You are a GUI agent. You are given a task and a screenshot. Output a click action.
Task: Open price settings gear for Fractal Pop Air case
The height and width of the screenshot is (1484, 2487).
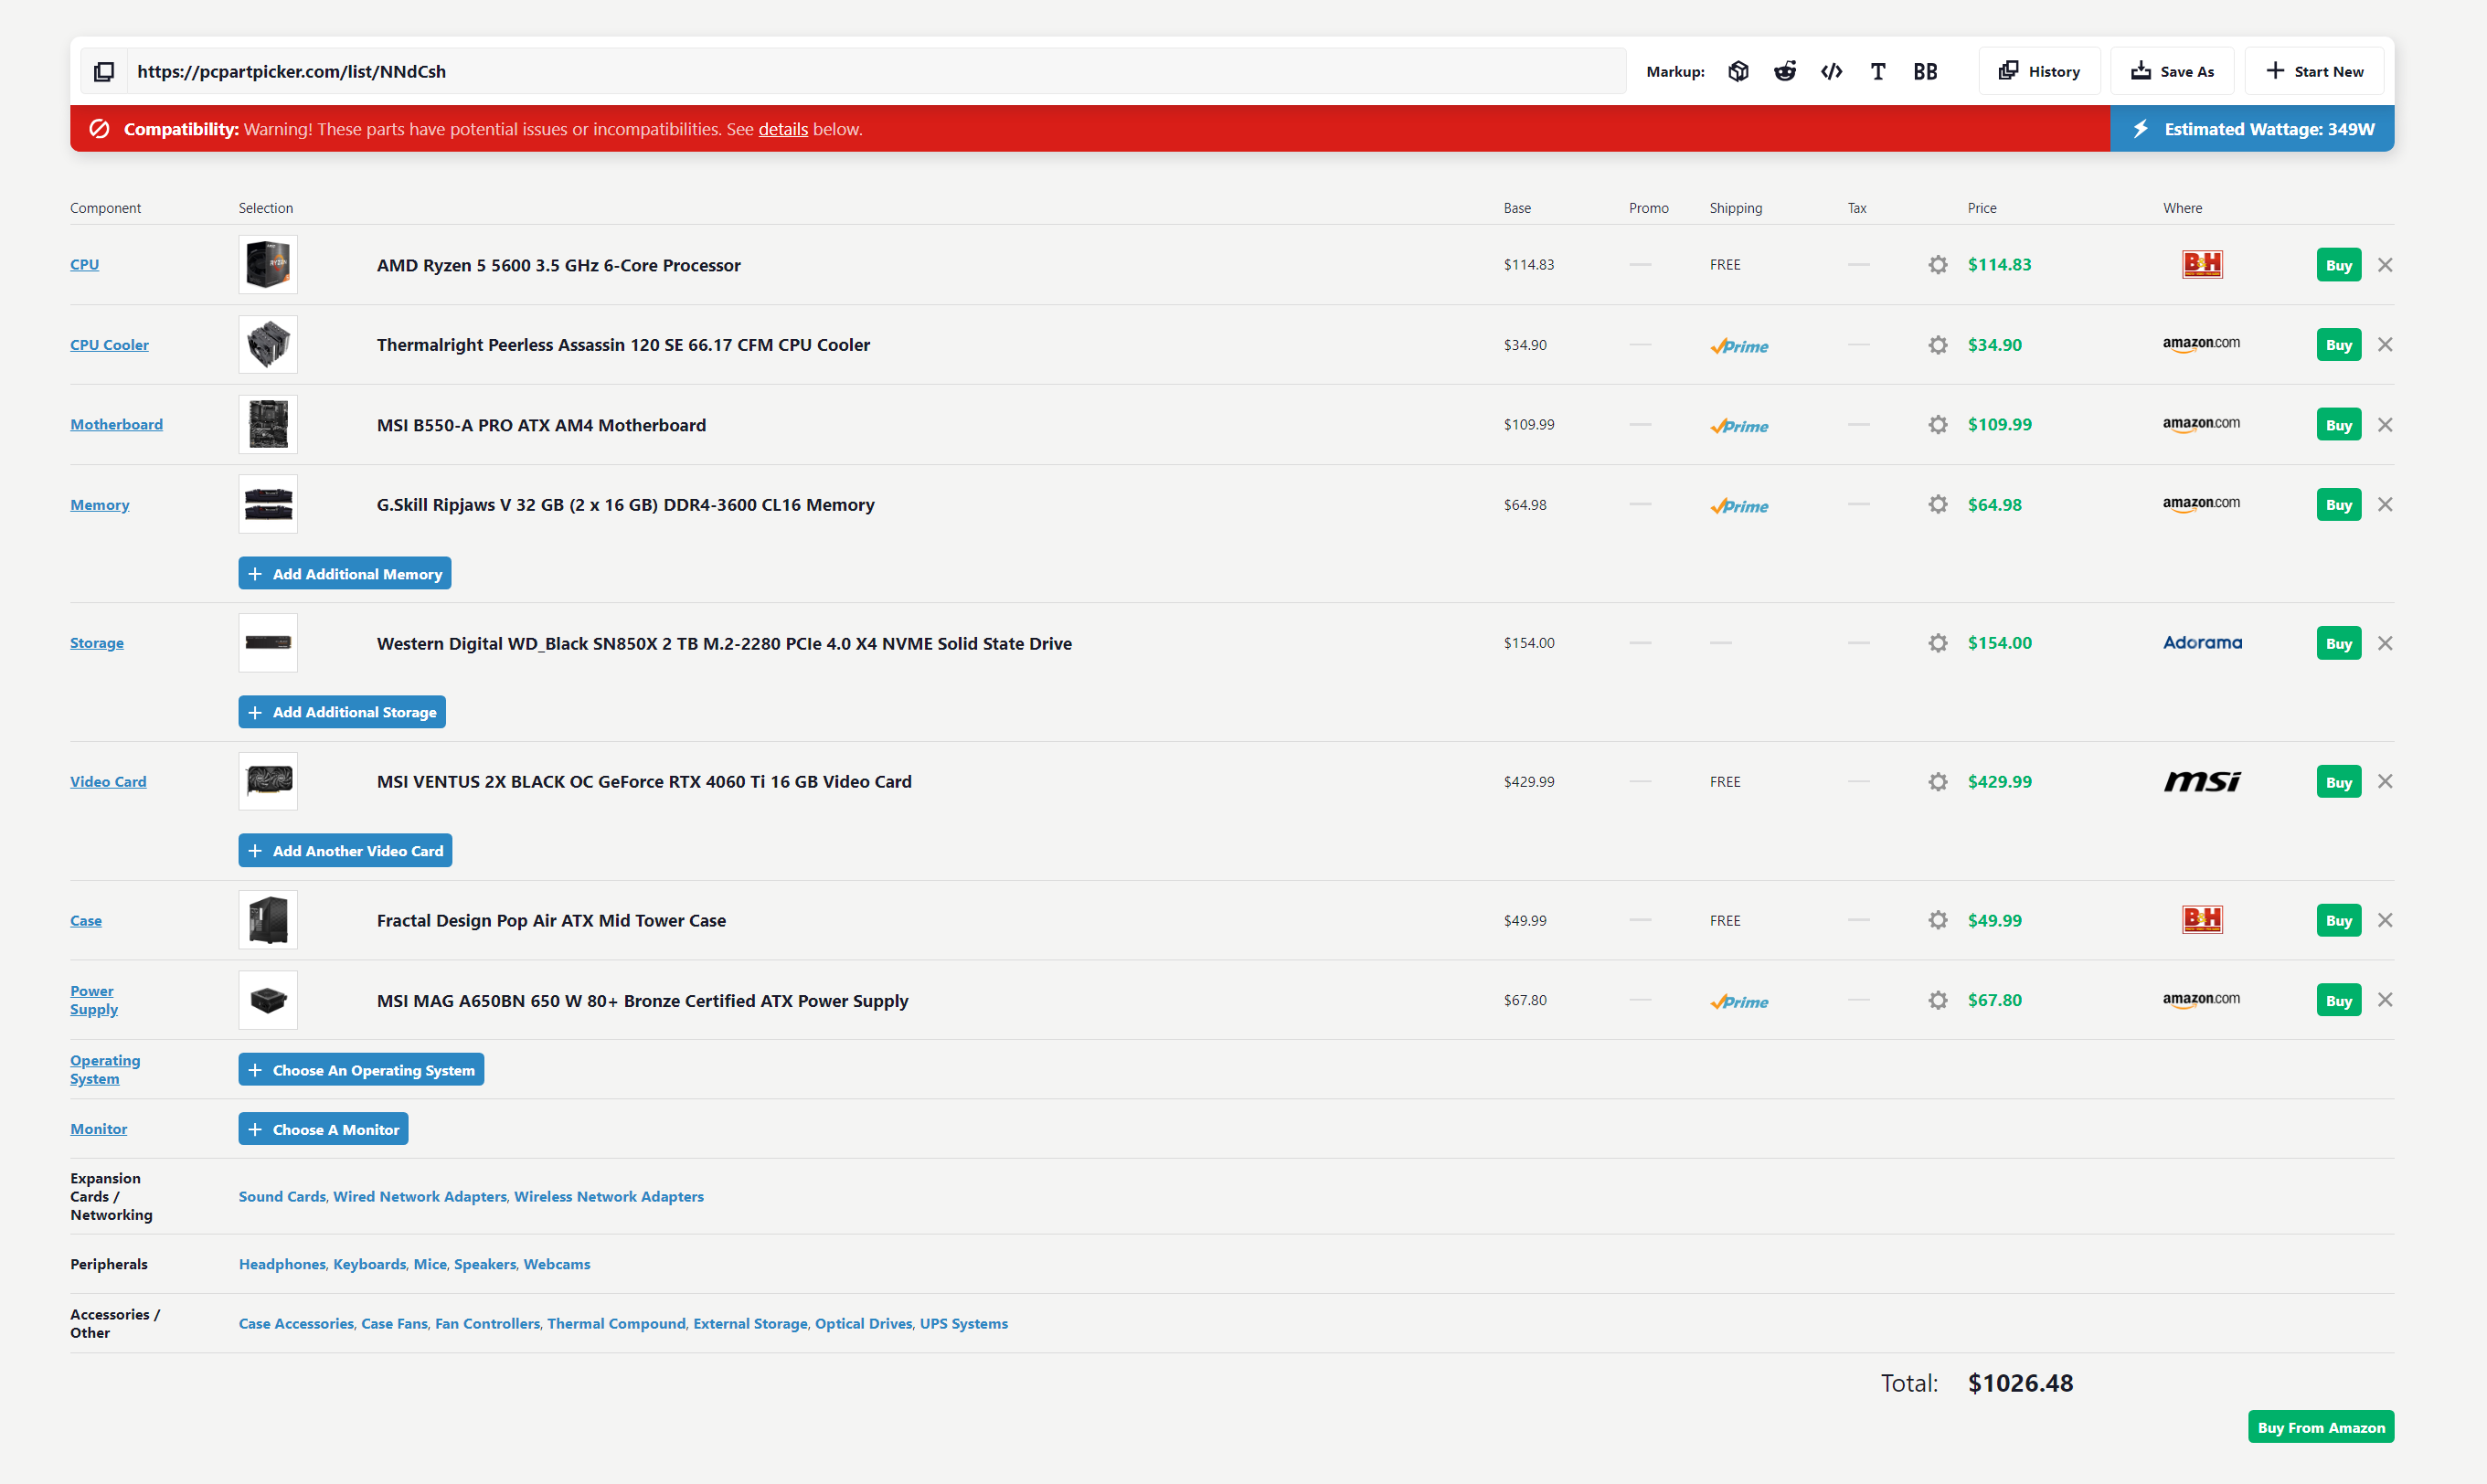pos(1938,920)
